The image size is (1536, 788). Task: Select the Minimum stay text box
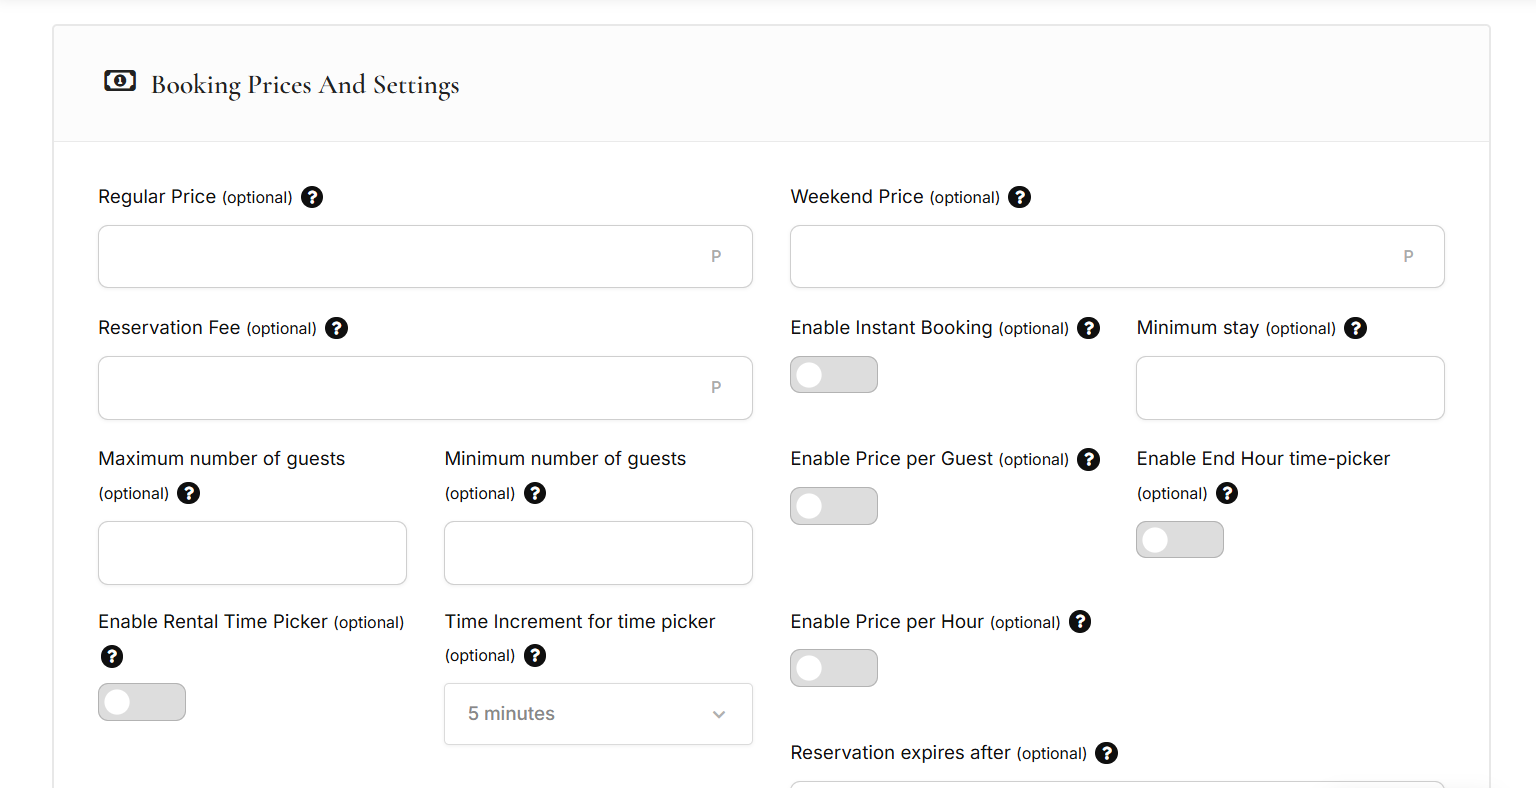(1290, 388)
